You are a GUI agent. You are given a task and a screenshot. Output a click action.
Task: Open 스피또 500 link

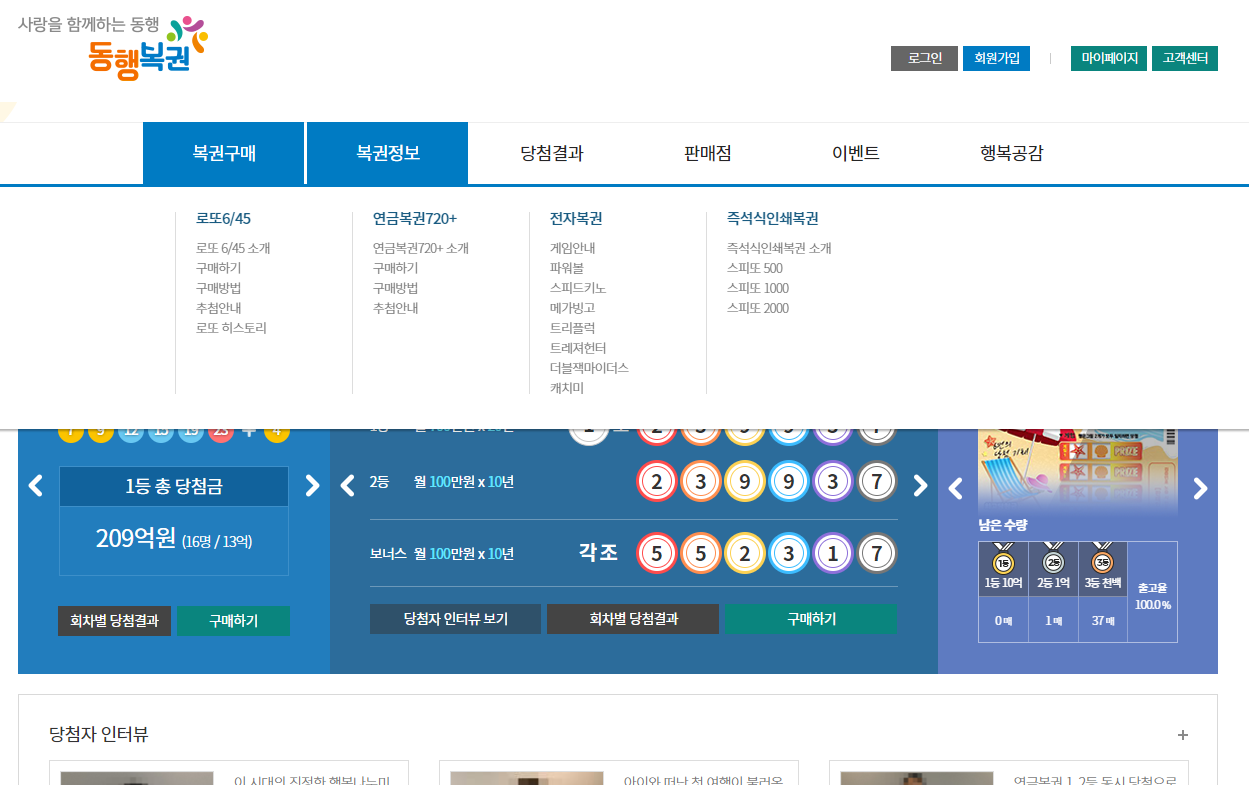tap(755, 268)
